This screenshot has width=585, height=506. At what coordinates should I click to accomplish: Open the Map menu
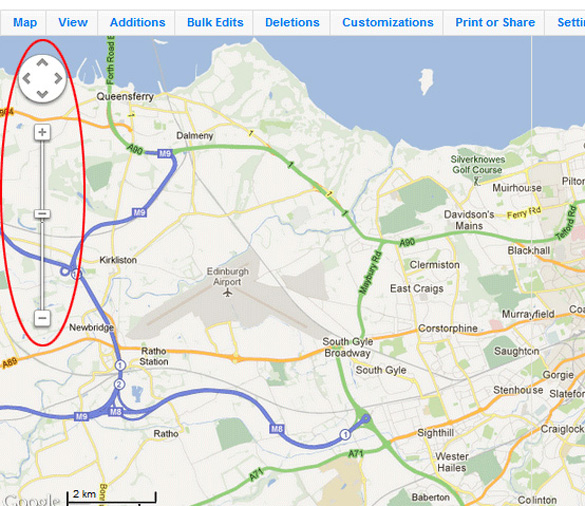(x=25, y=22)
